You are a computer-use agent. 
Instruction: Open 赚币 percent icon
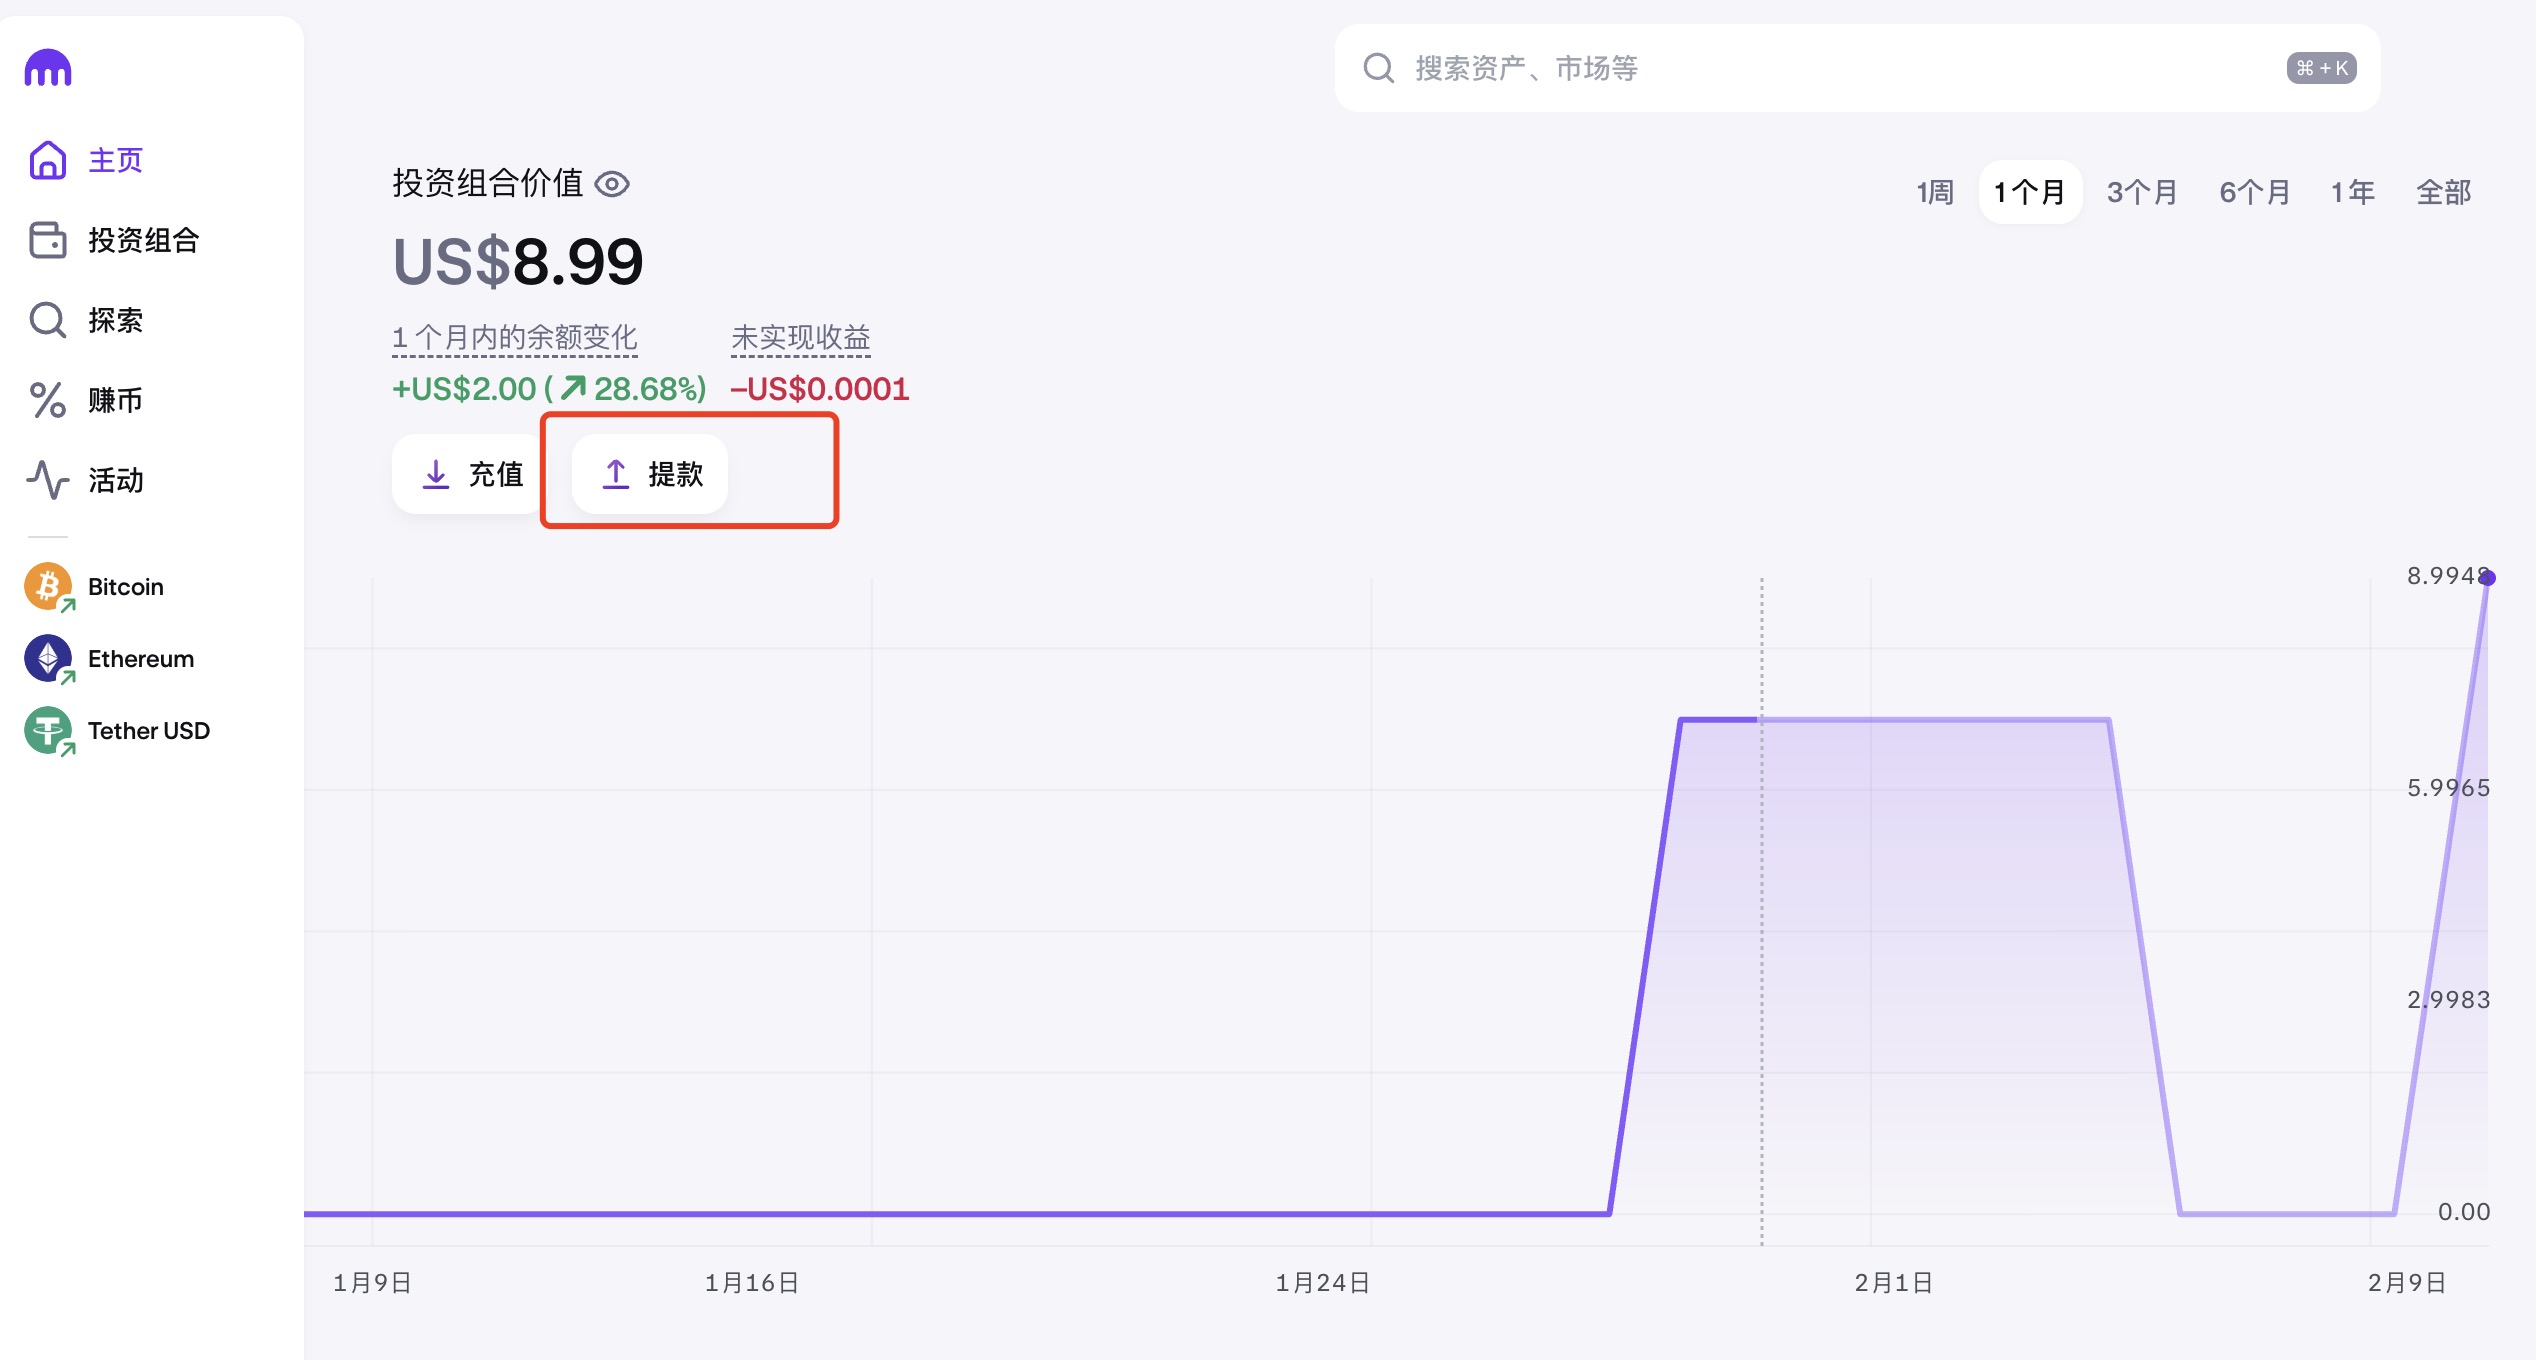pyautogui.click(x=48, y=400)
